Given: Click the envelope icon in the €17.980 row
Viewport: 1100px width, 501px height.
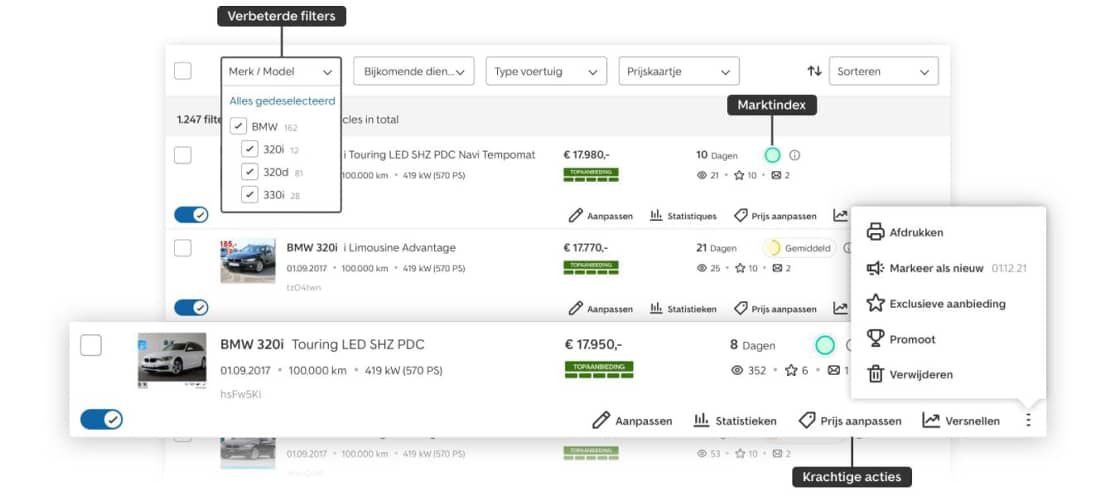Looking at the screenshot, I should point(776,175).
